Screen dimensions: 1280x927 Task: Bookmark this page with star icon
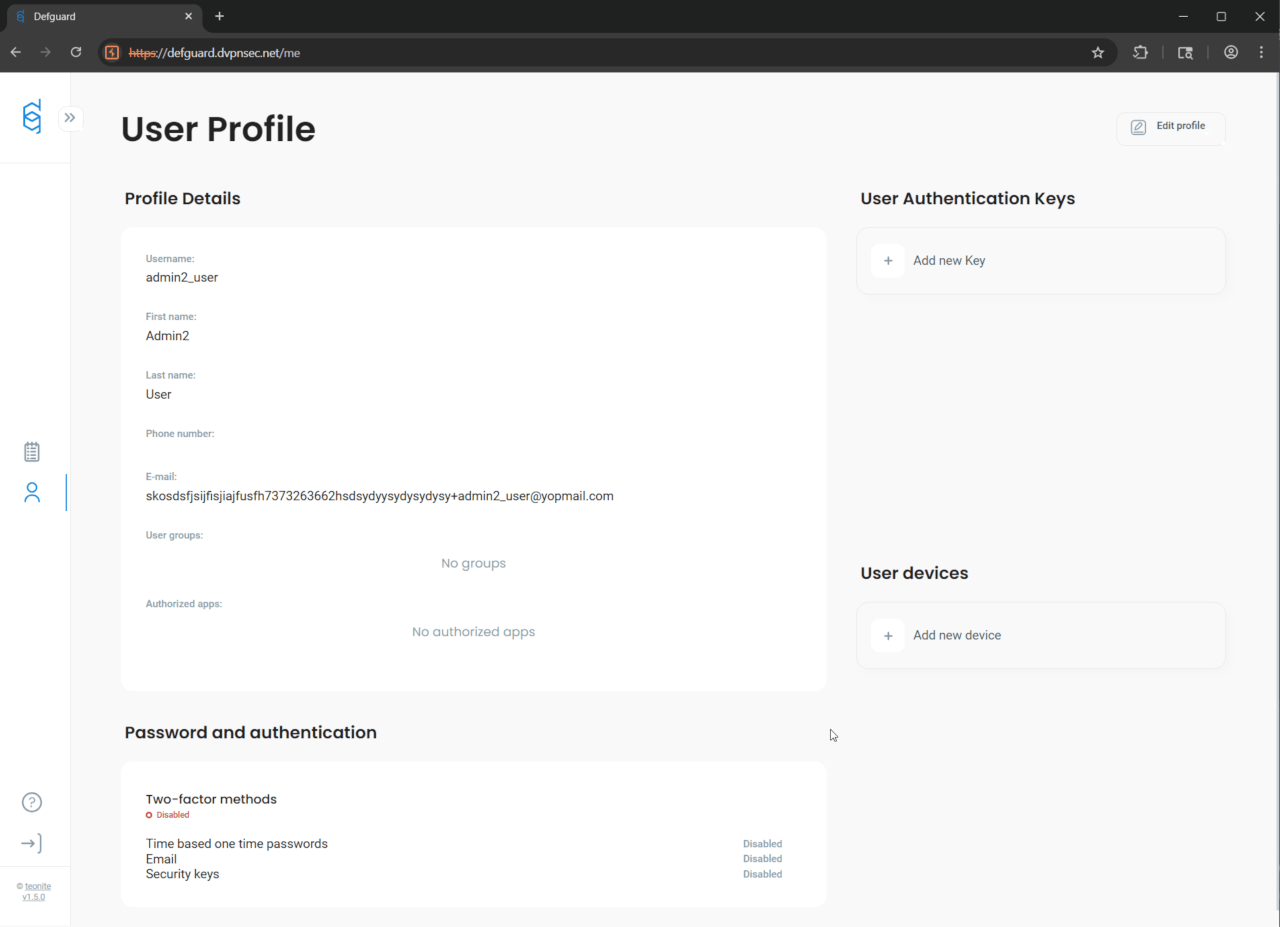coord(1098,53)
